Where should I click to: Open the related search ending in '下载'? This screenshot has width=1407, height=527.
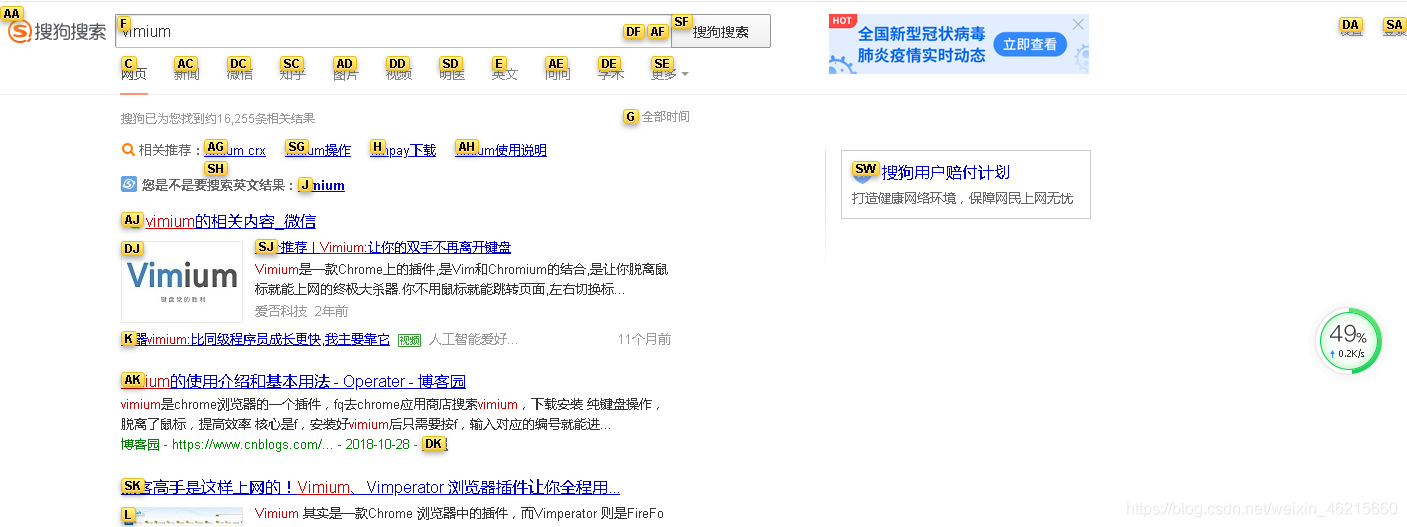403,151
